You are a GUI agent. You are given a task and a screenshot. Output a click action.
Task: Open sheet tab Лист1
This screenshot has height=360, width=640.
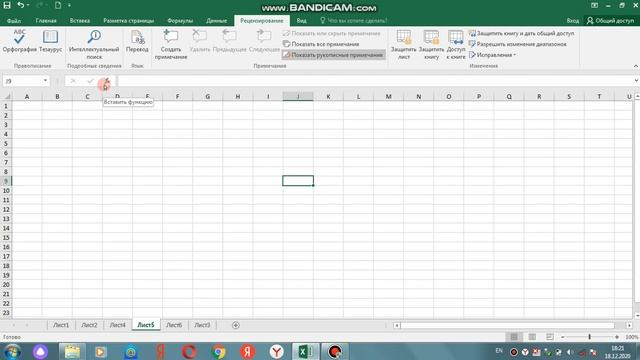(x=61, y=325)
